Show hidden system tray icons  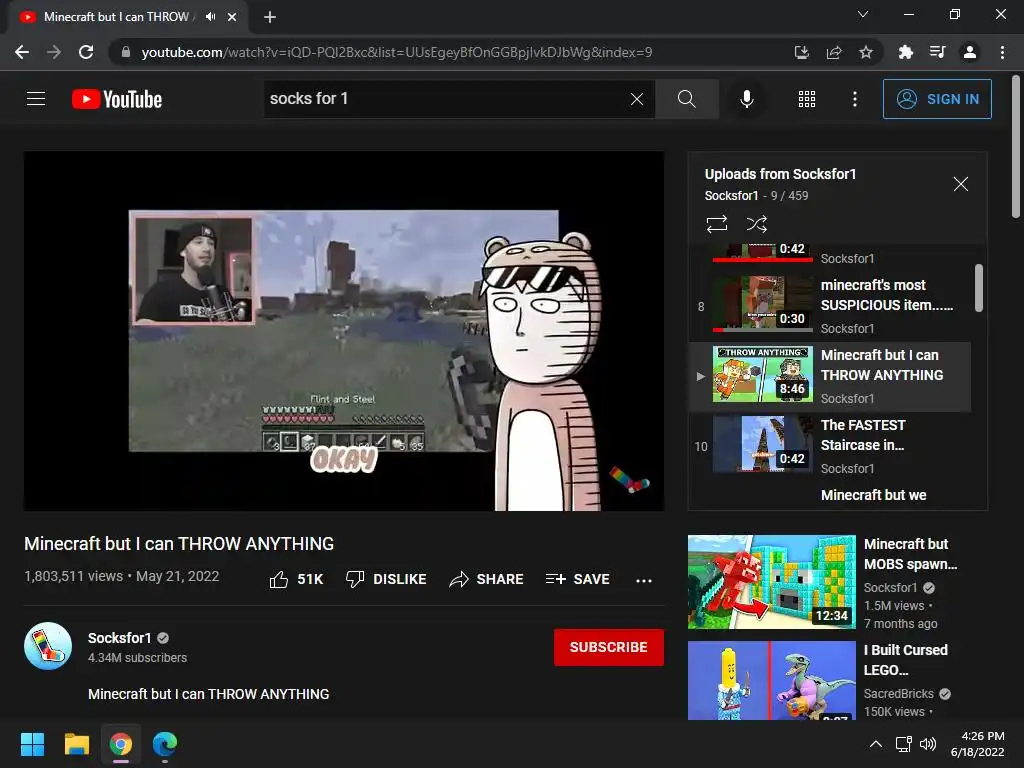(x=876, y=744)
